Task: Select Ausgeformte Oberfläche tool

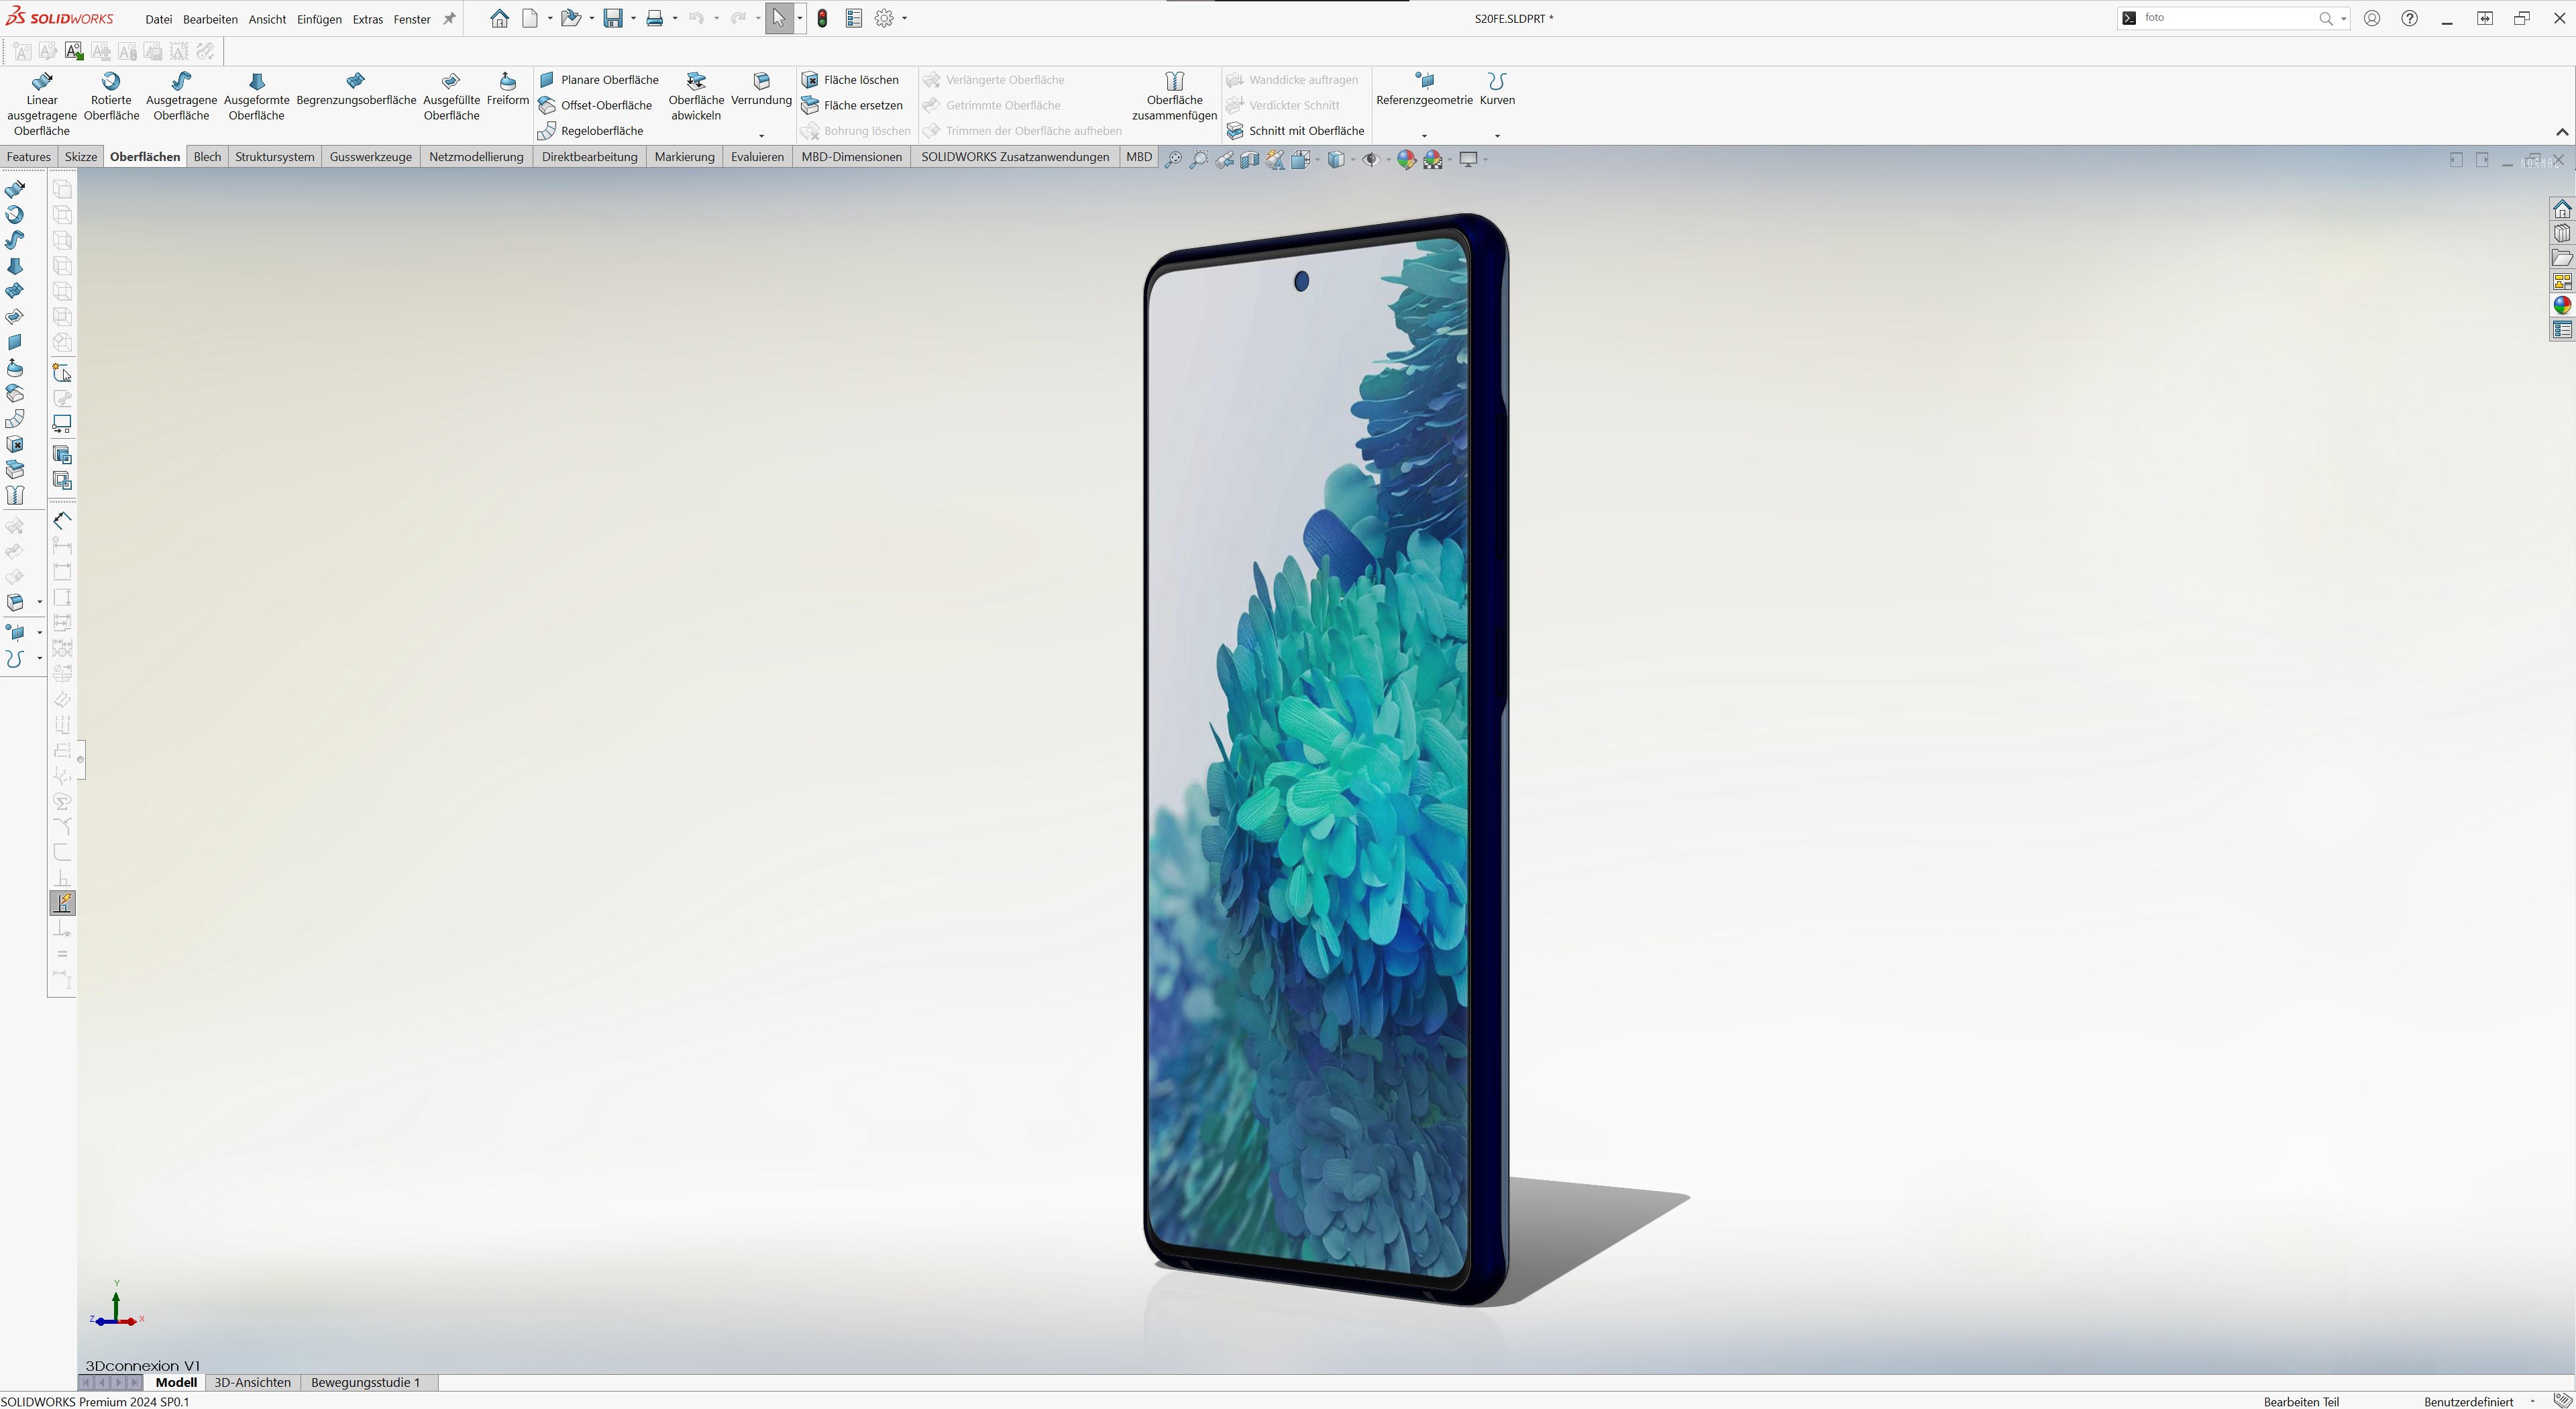Action: click(x=256, y=96)
